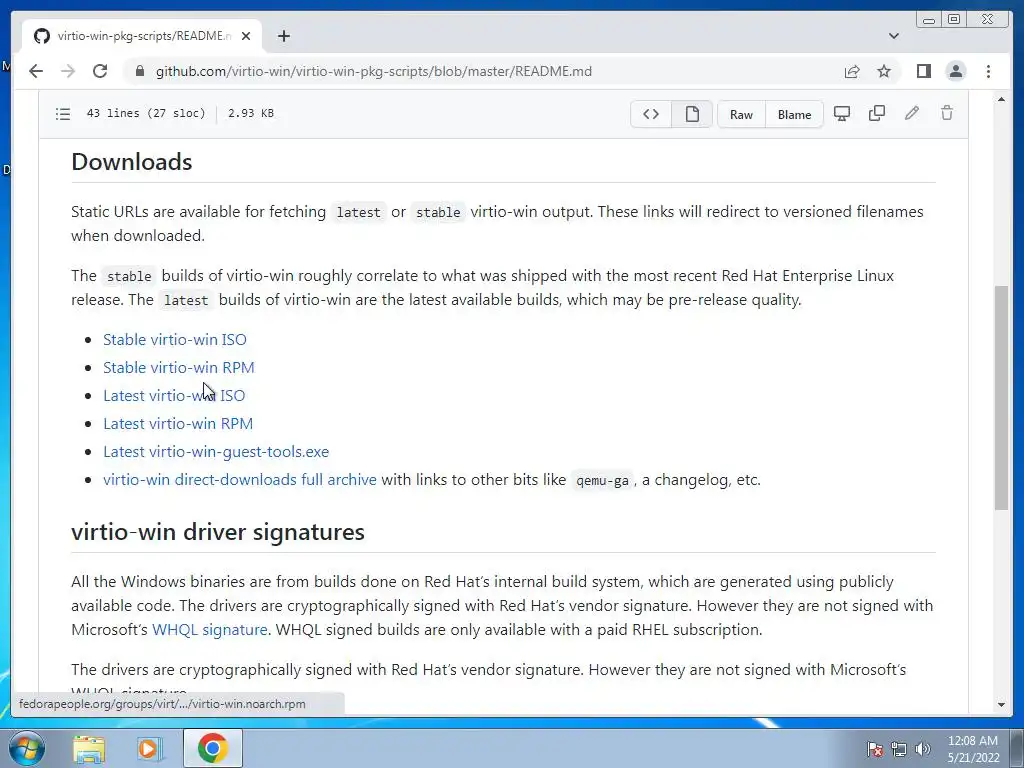Display the rendered file view
1024x768 pixels.
coord(692,114)
